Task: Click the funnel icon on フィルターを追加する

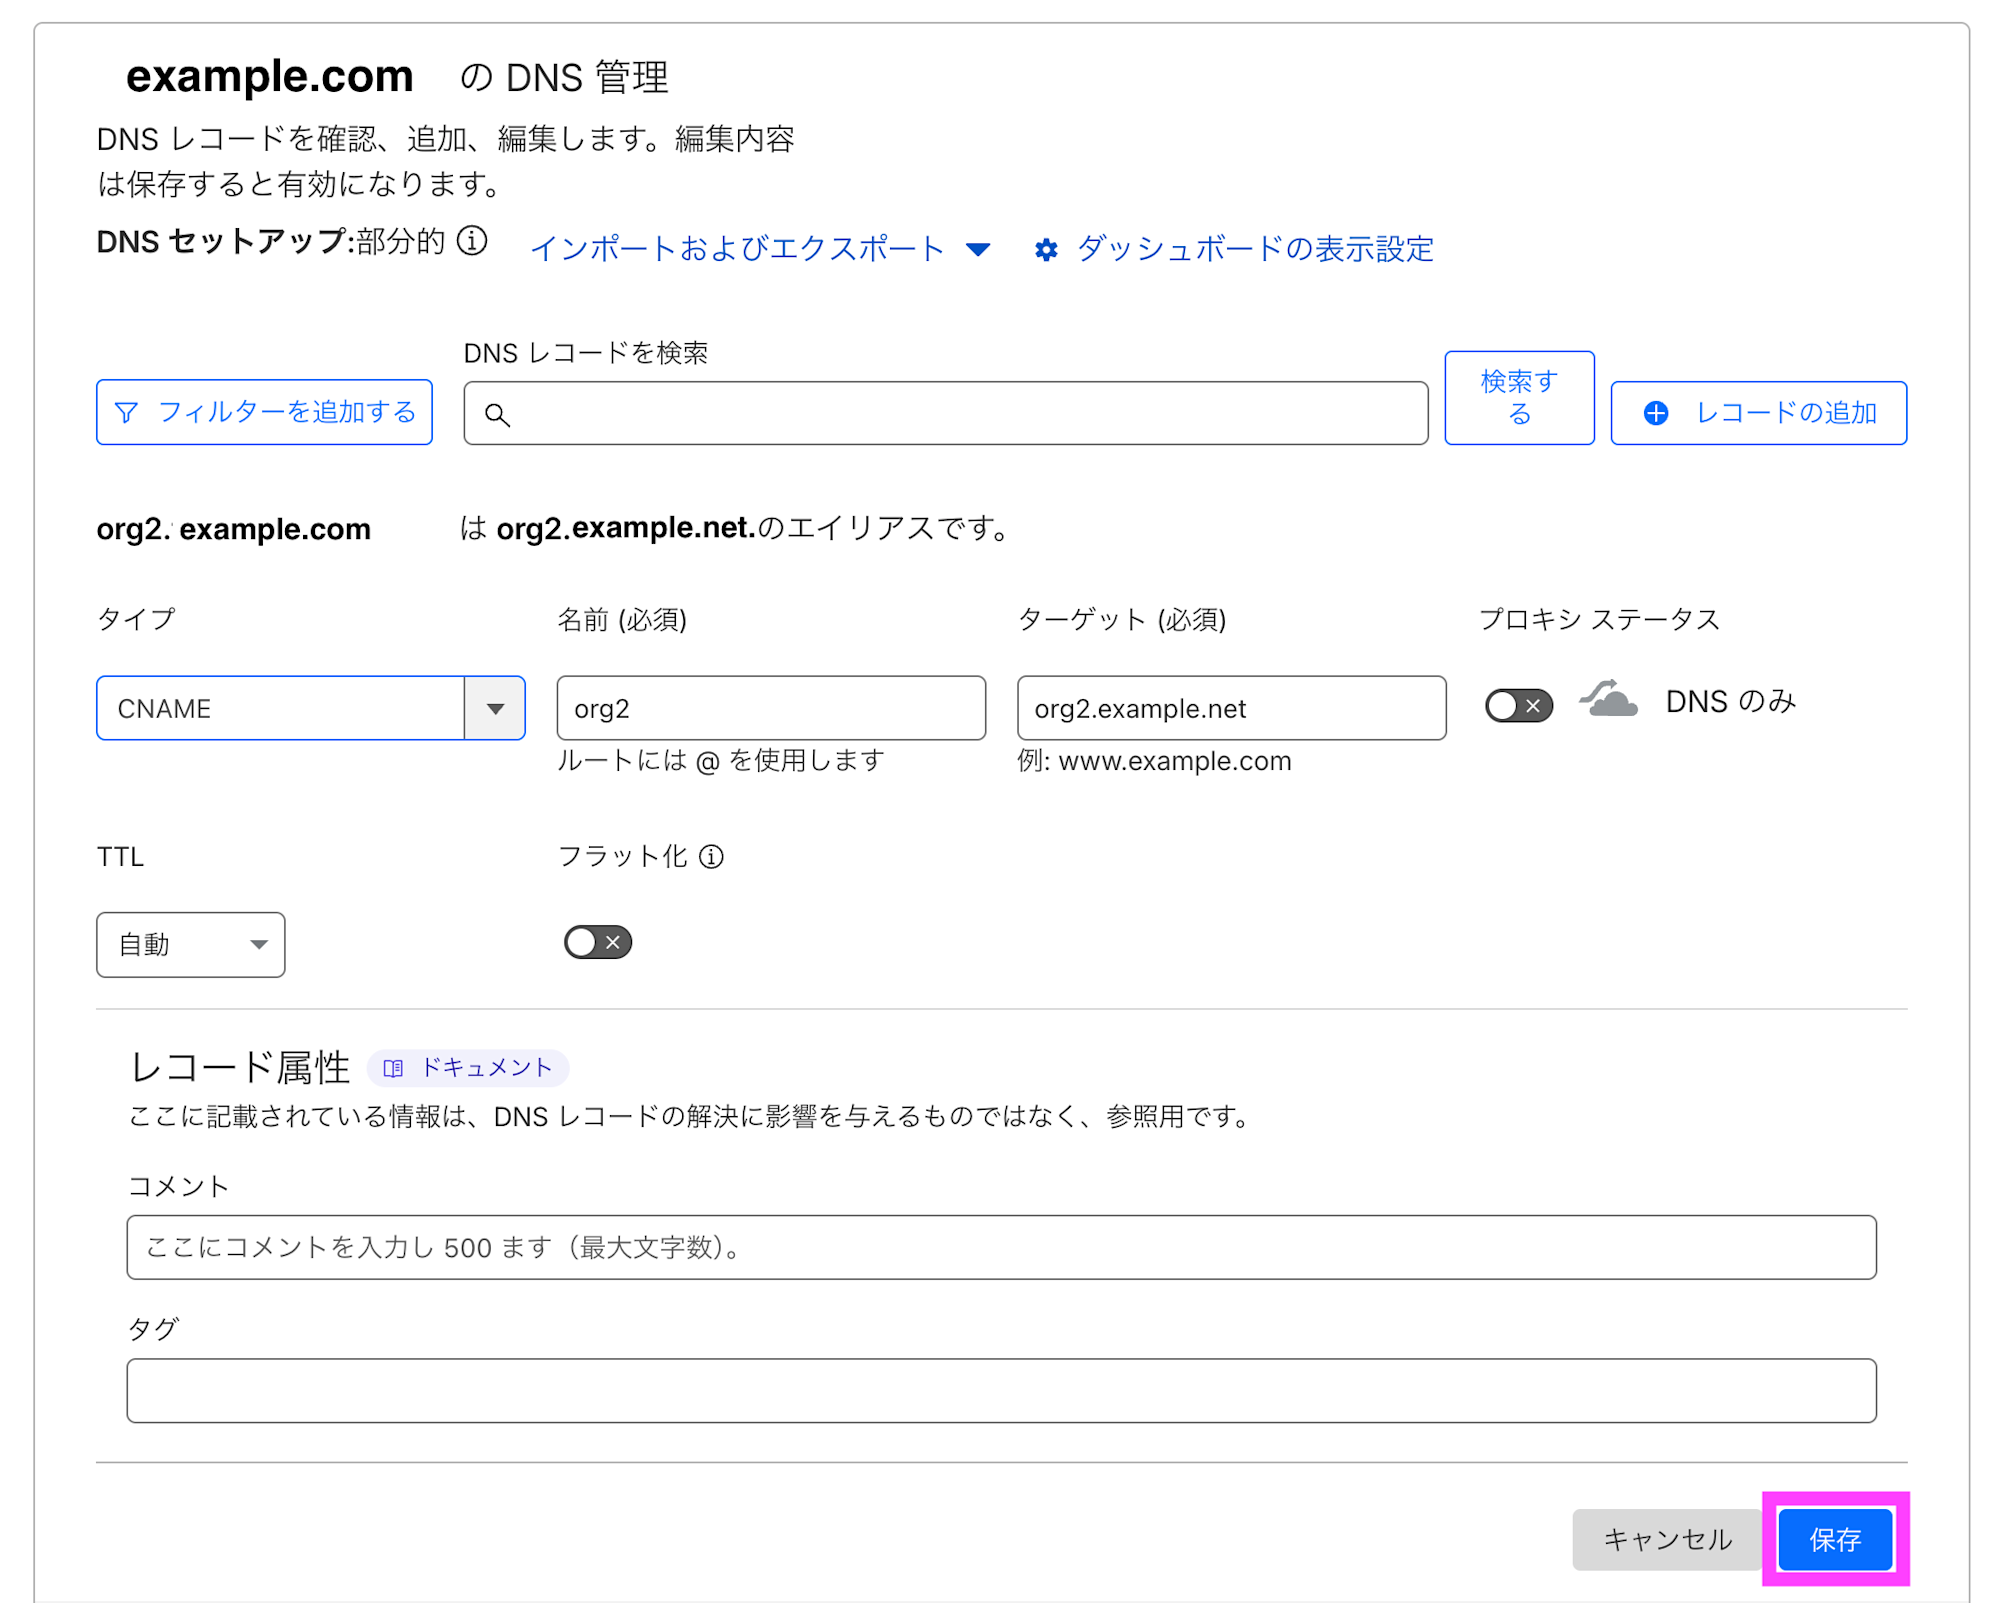Action: click(x=126, y=412)
